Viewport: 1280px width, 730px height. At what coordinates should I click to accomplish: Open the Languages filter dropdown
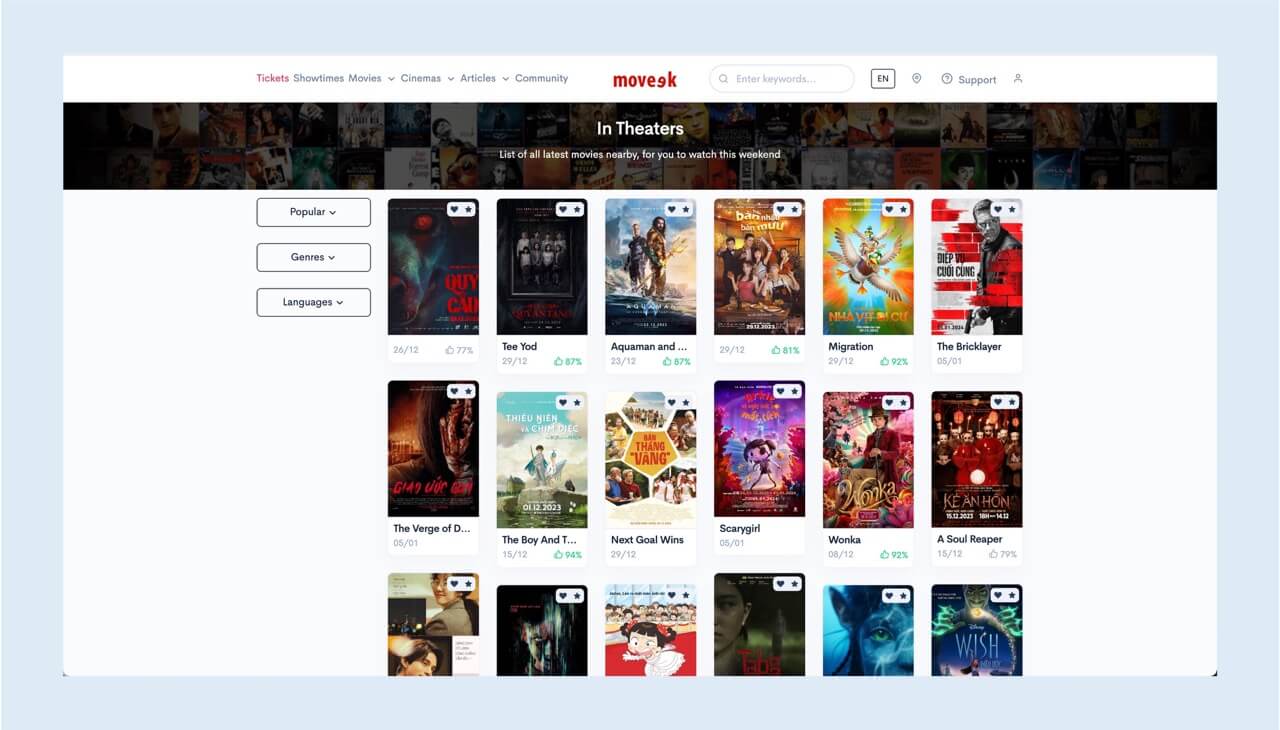pos(313,302)
